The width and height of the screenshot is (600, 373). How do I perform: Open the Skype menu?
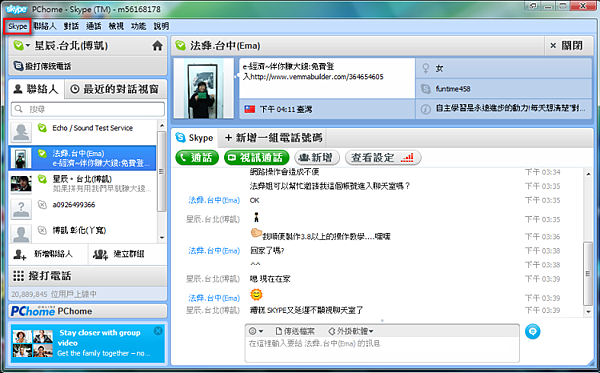pyautogui.click(x=18, y=26)
